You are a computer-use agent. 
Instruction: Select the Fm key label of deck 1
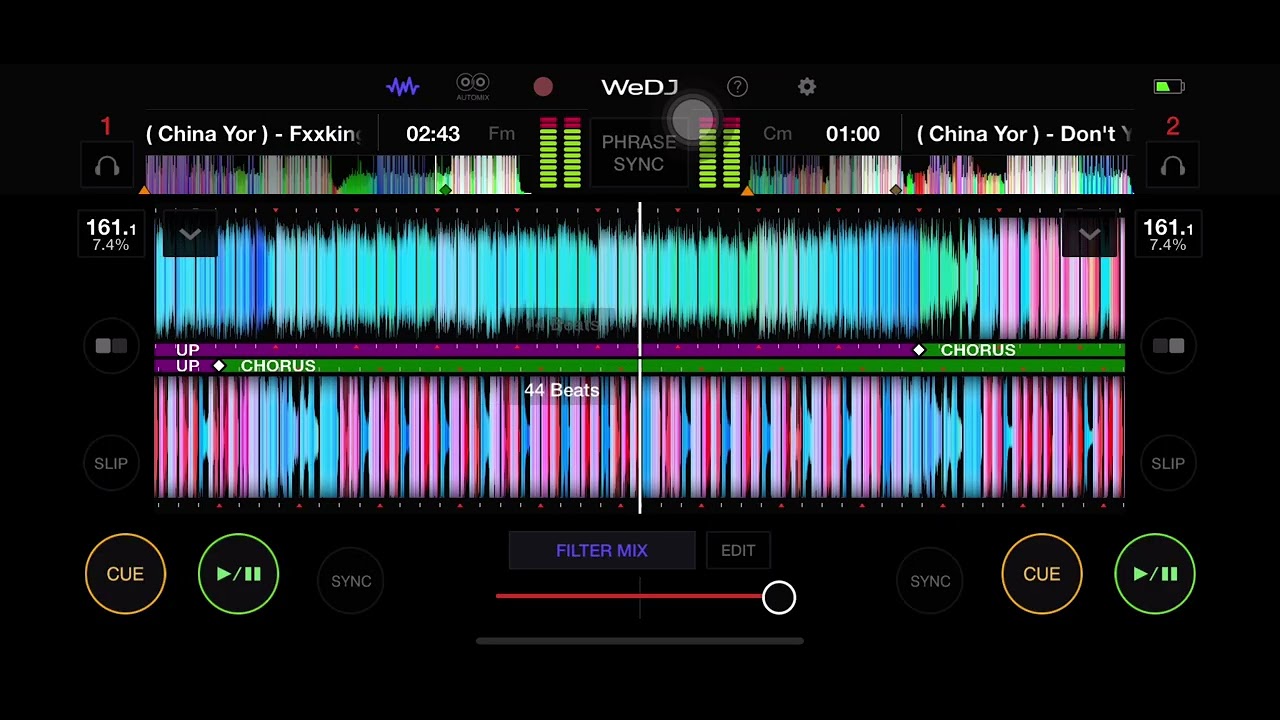[x=502, y=134]
